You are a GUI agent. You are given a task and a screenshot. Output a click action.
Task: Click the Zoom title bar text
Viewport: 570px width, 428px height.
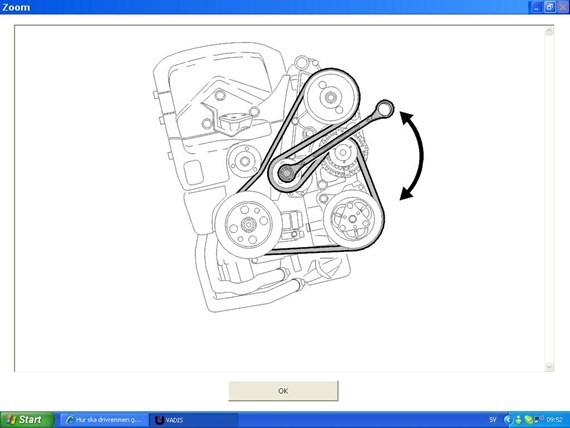click(x=16, y=7)
